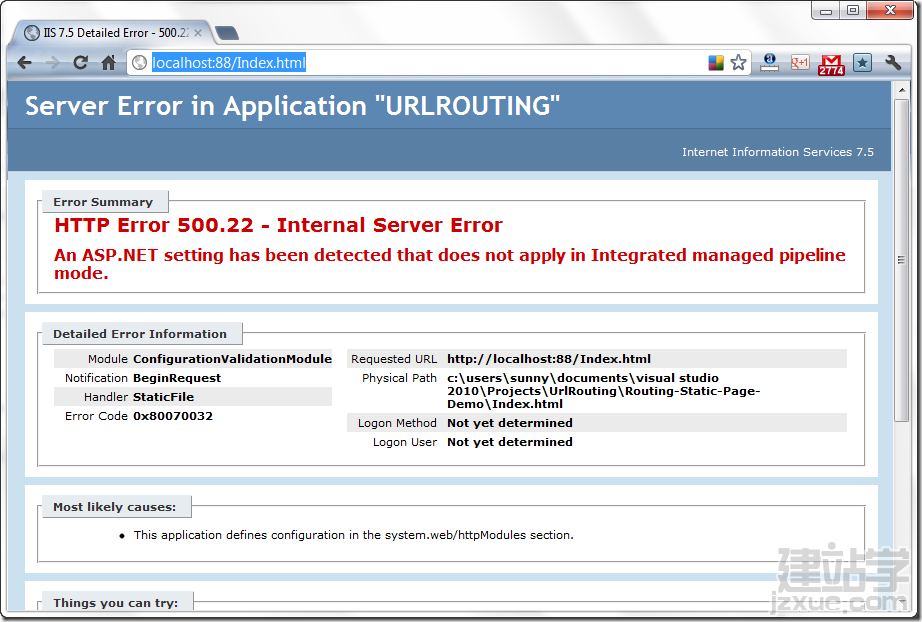Bookmark this page with the star

coord(739,62)
